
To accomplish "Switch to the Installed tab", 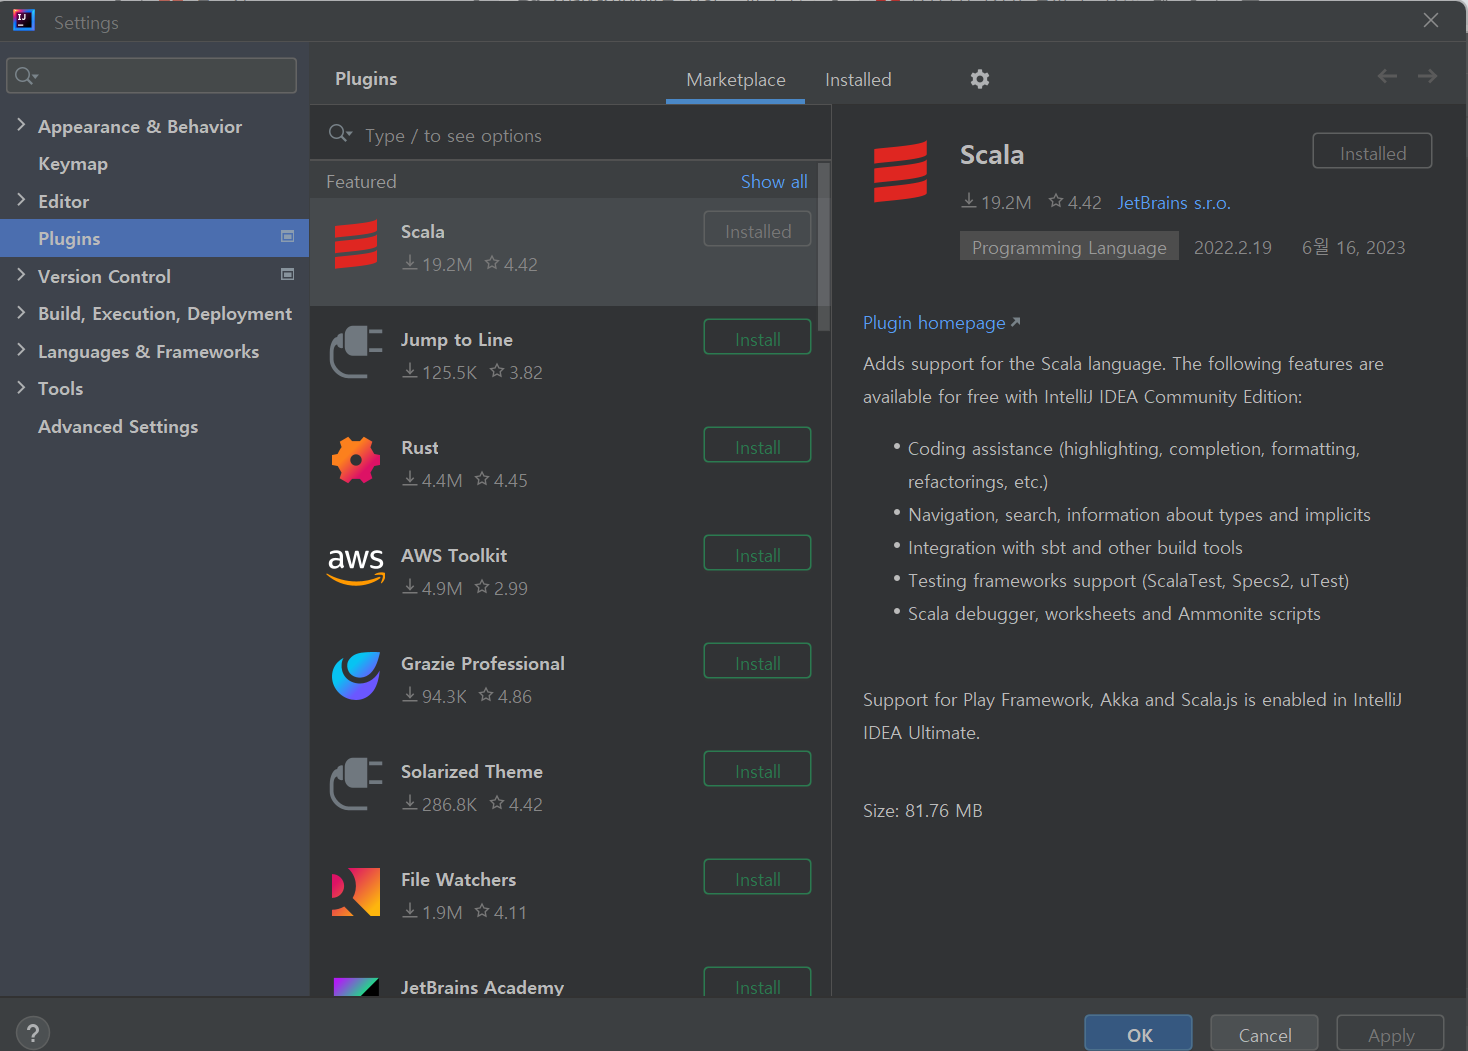I will point(858,80).
